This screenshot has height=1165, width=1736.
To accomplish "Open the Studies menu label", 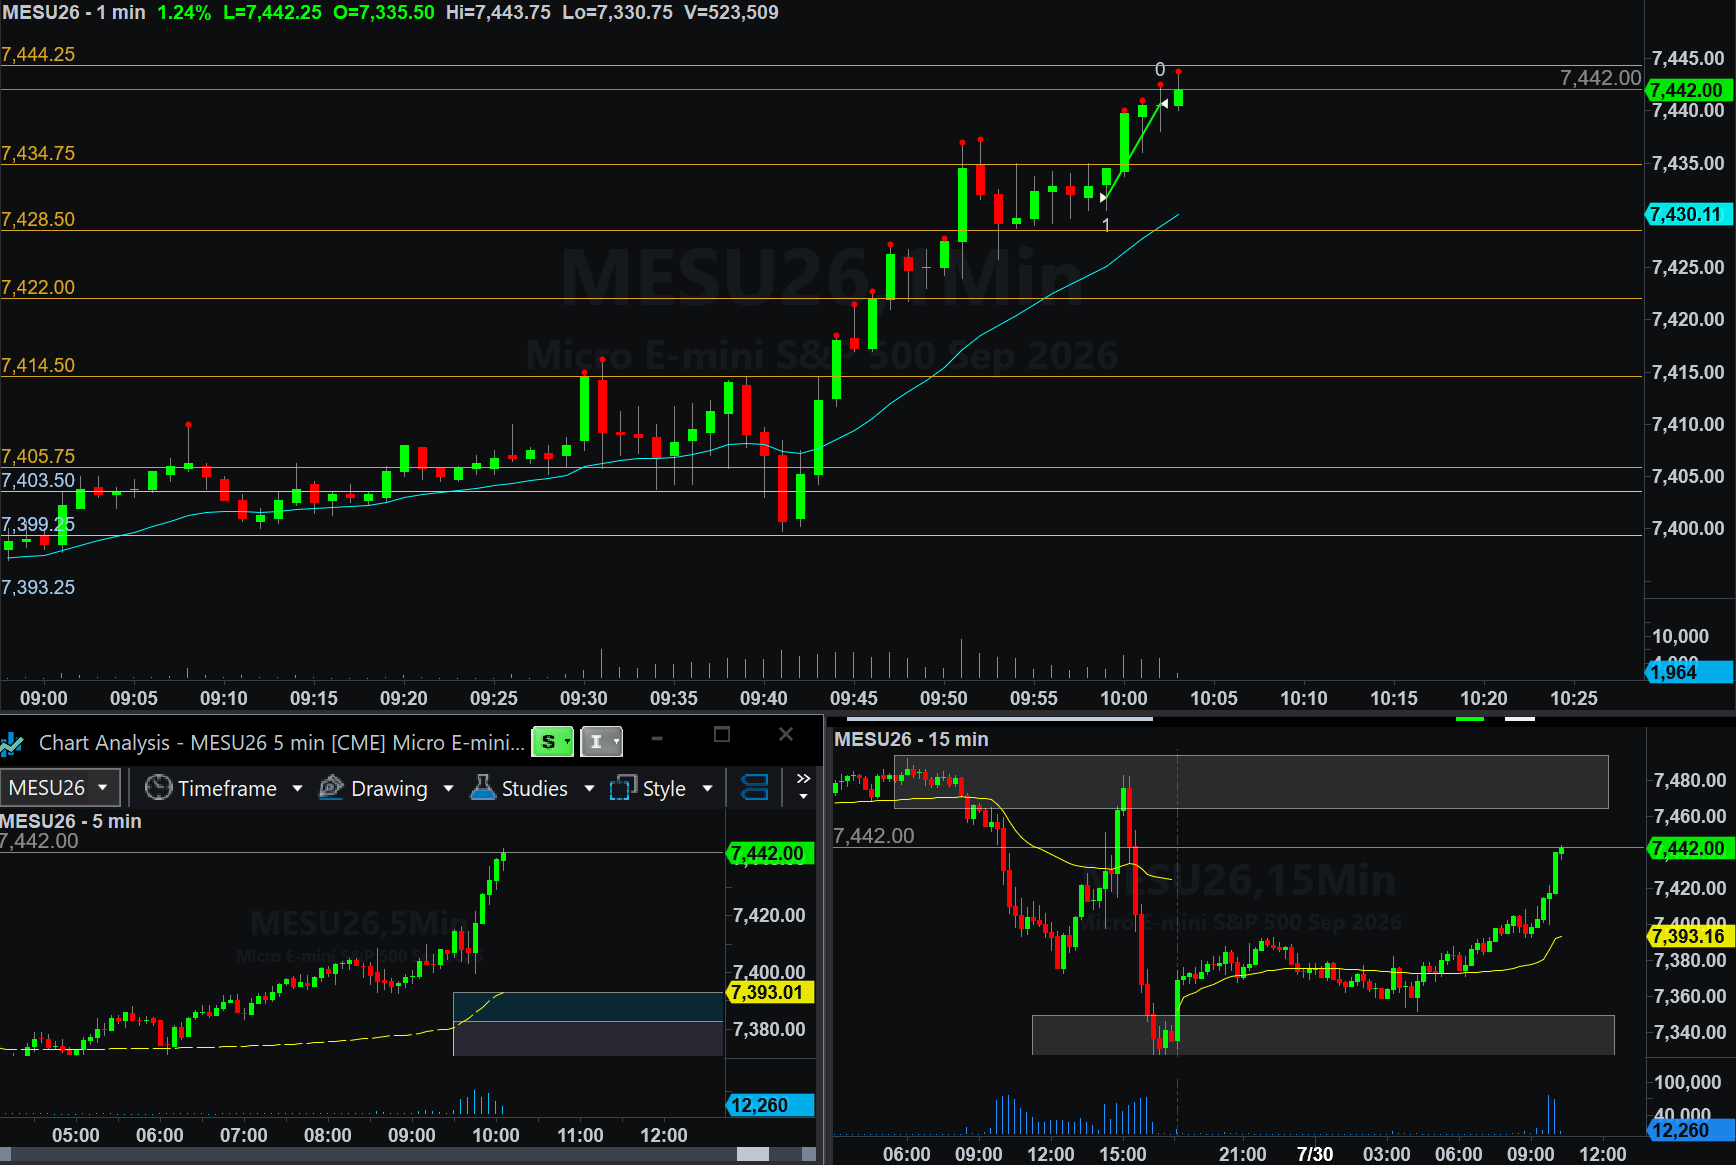I will tap(534, 789).
